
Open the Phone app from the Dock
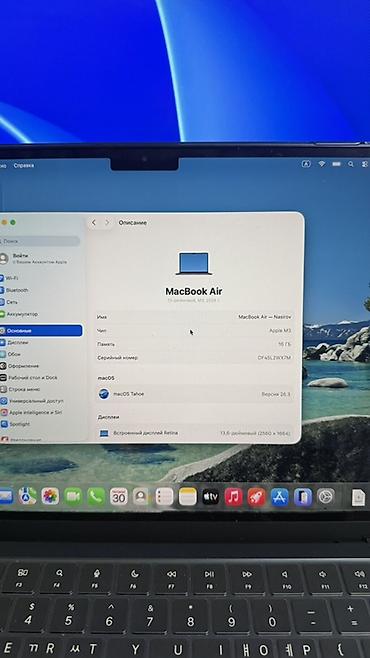(x=96, y=497)
